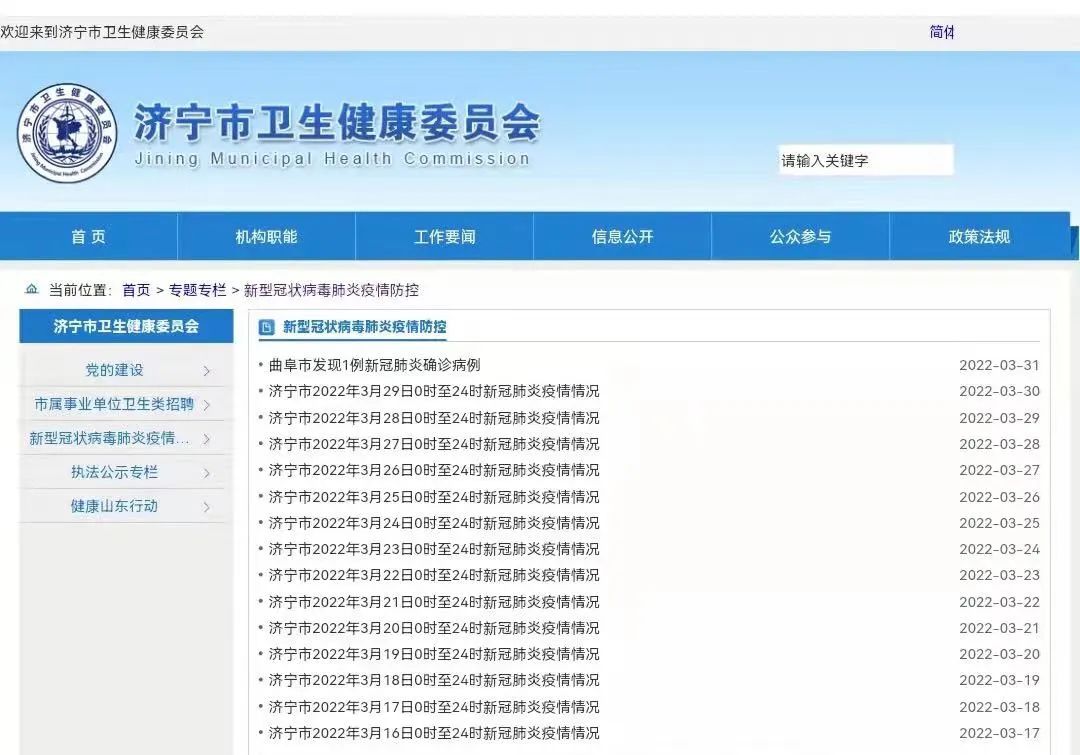The image size is (1080, 755).
Task: Open 曲阜市发现1例新冠肺炎确诊病例 article
Action: point(374,365)
